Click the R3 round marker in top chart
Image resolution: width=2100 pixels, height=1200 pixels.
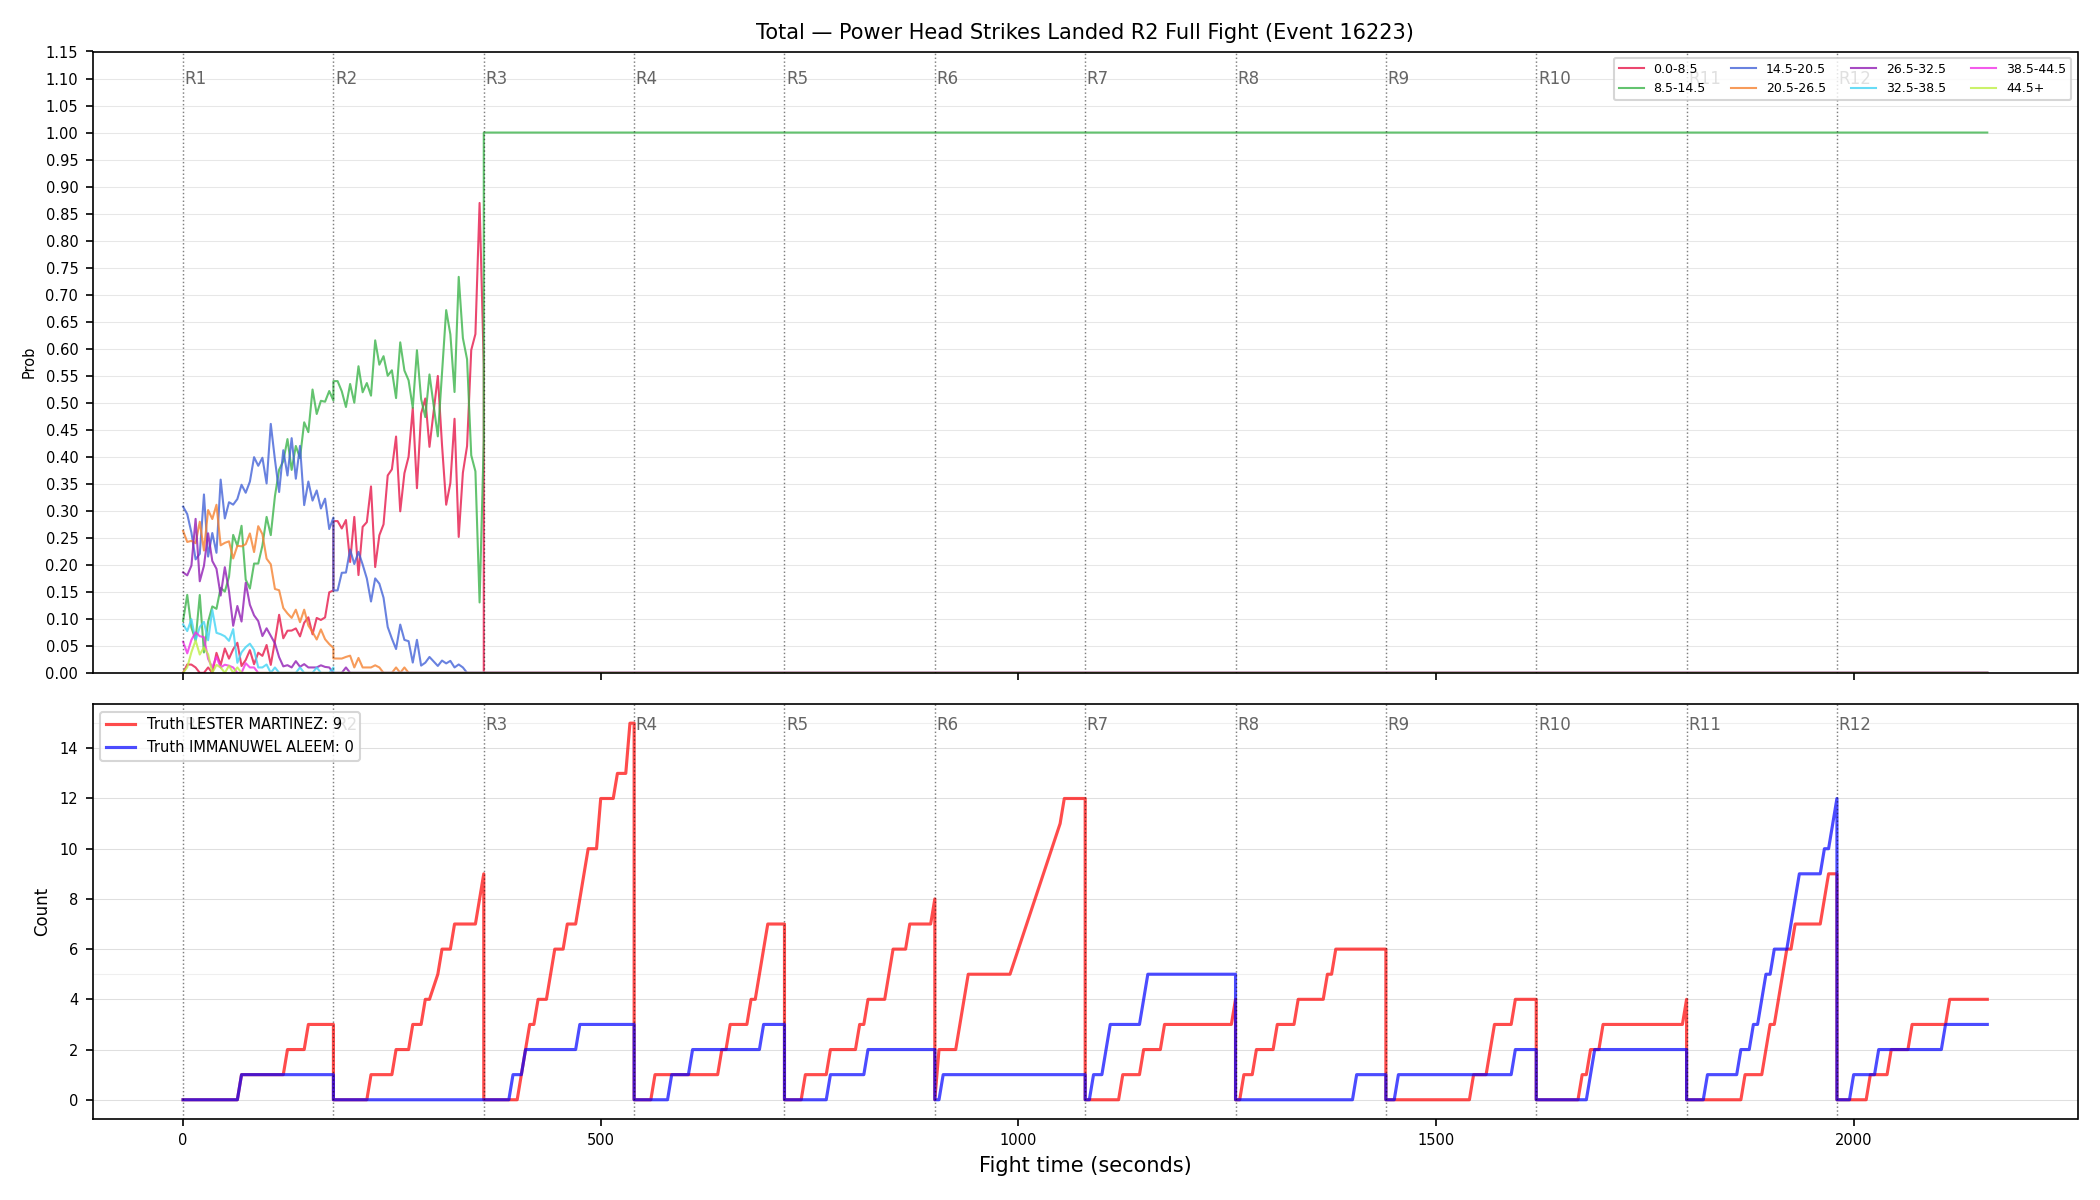(x=496, y=78)
